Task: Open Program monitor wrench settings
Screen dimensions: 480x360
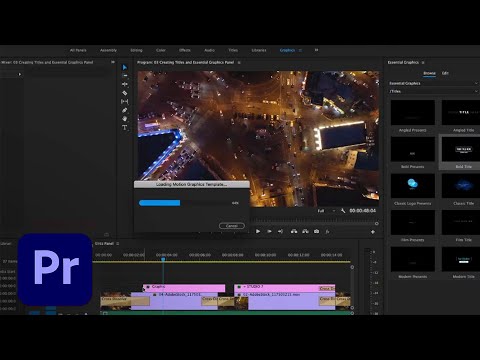Action: (x=343, y=211)
